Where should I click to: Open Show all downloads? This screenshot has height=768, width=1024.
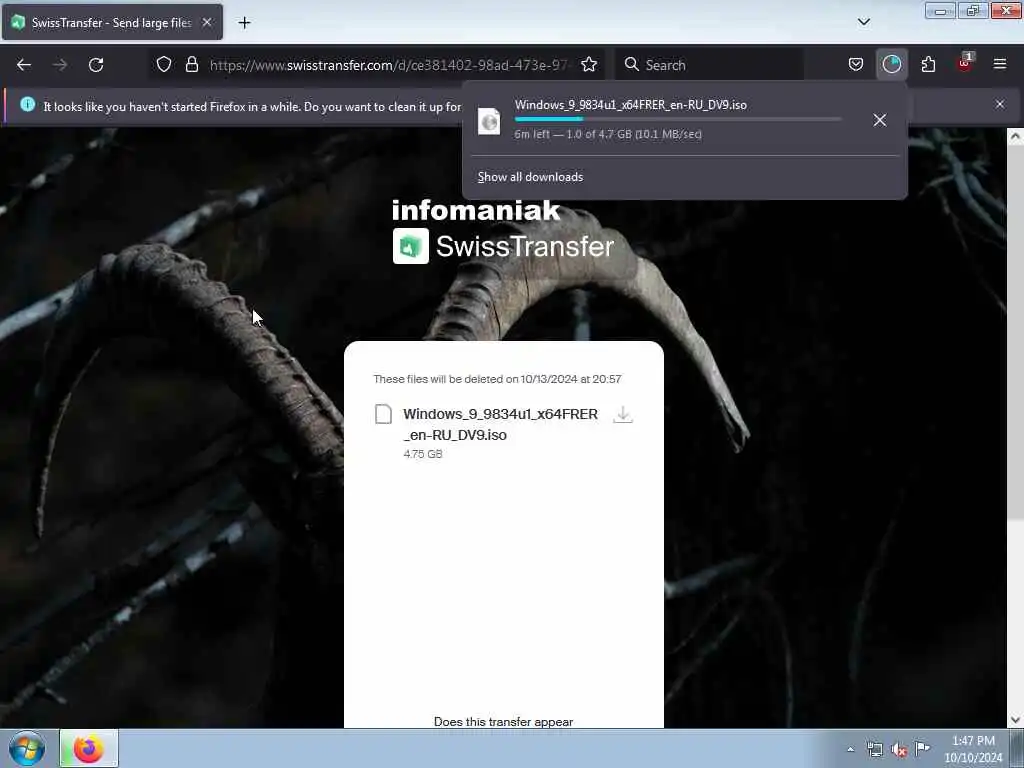coord(530,177)
